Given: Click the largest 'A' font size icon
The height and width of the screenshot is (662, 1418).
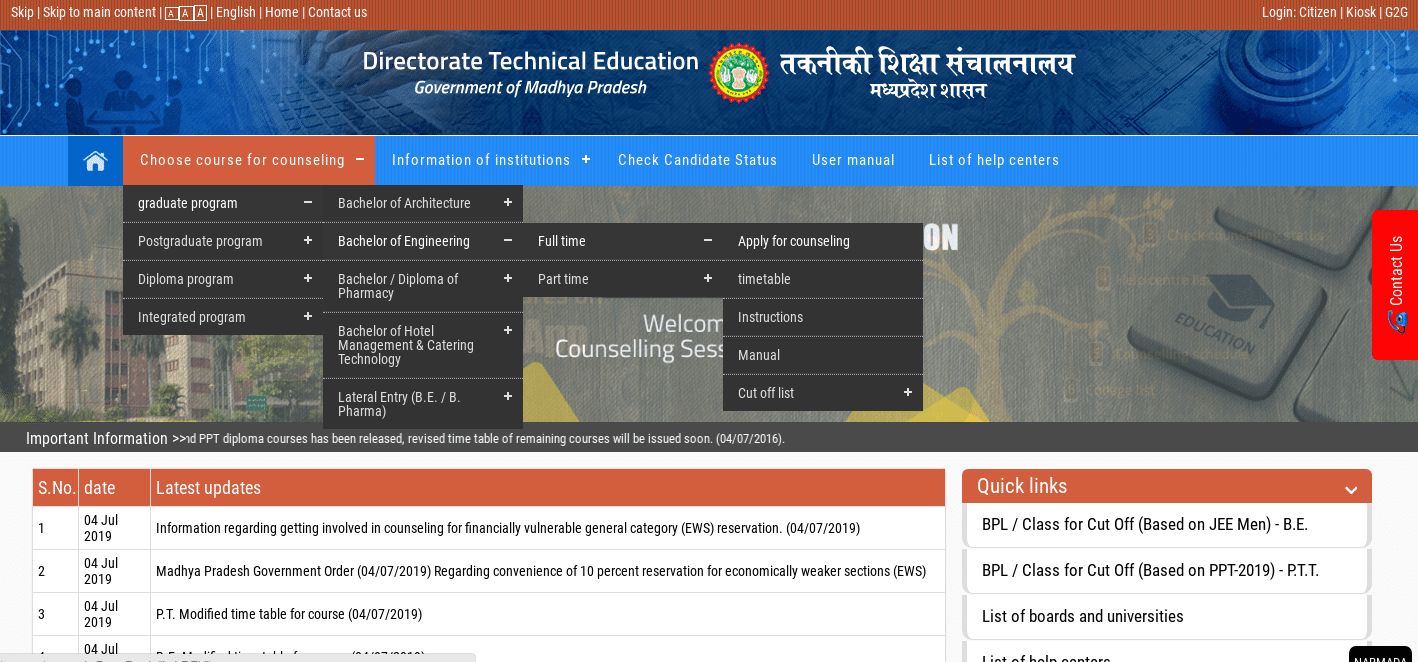Looking at the screenshot, I should [200, 13].
